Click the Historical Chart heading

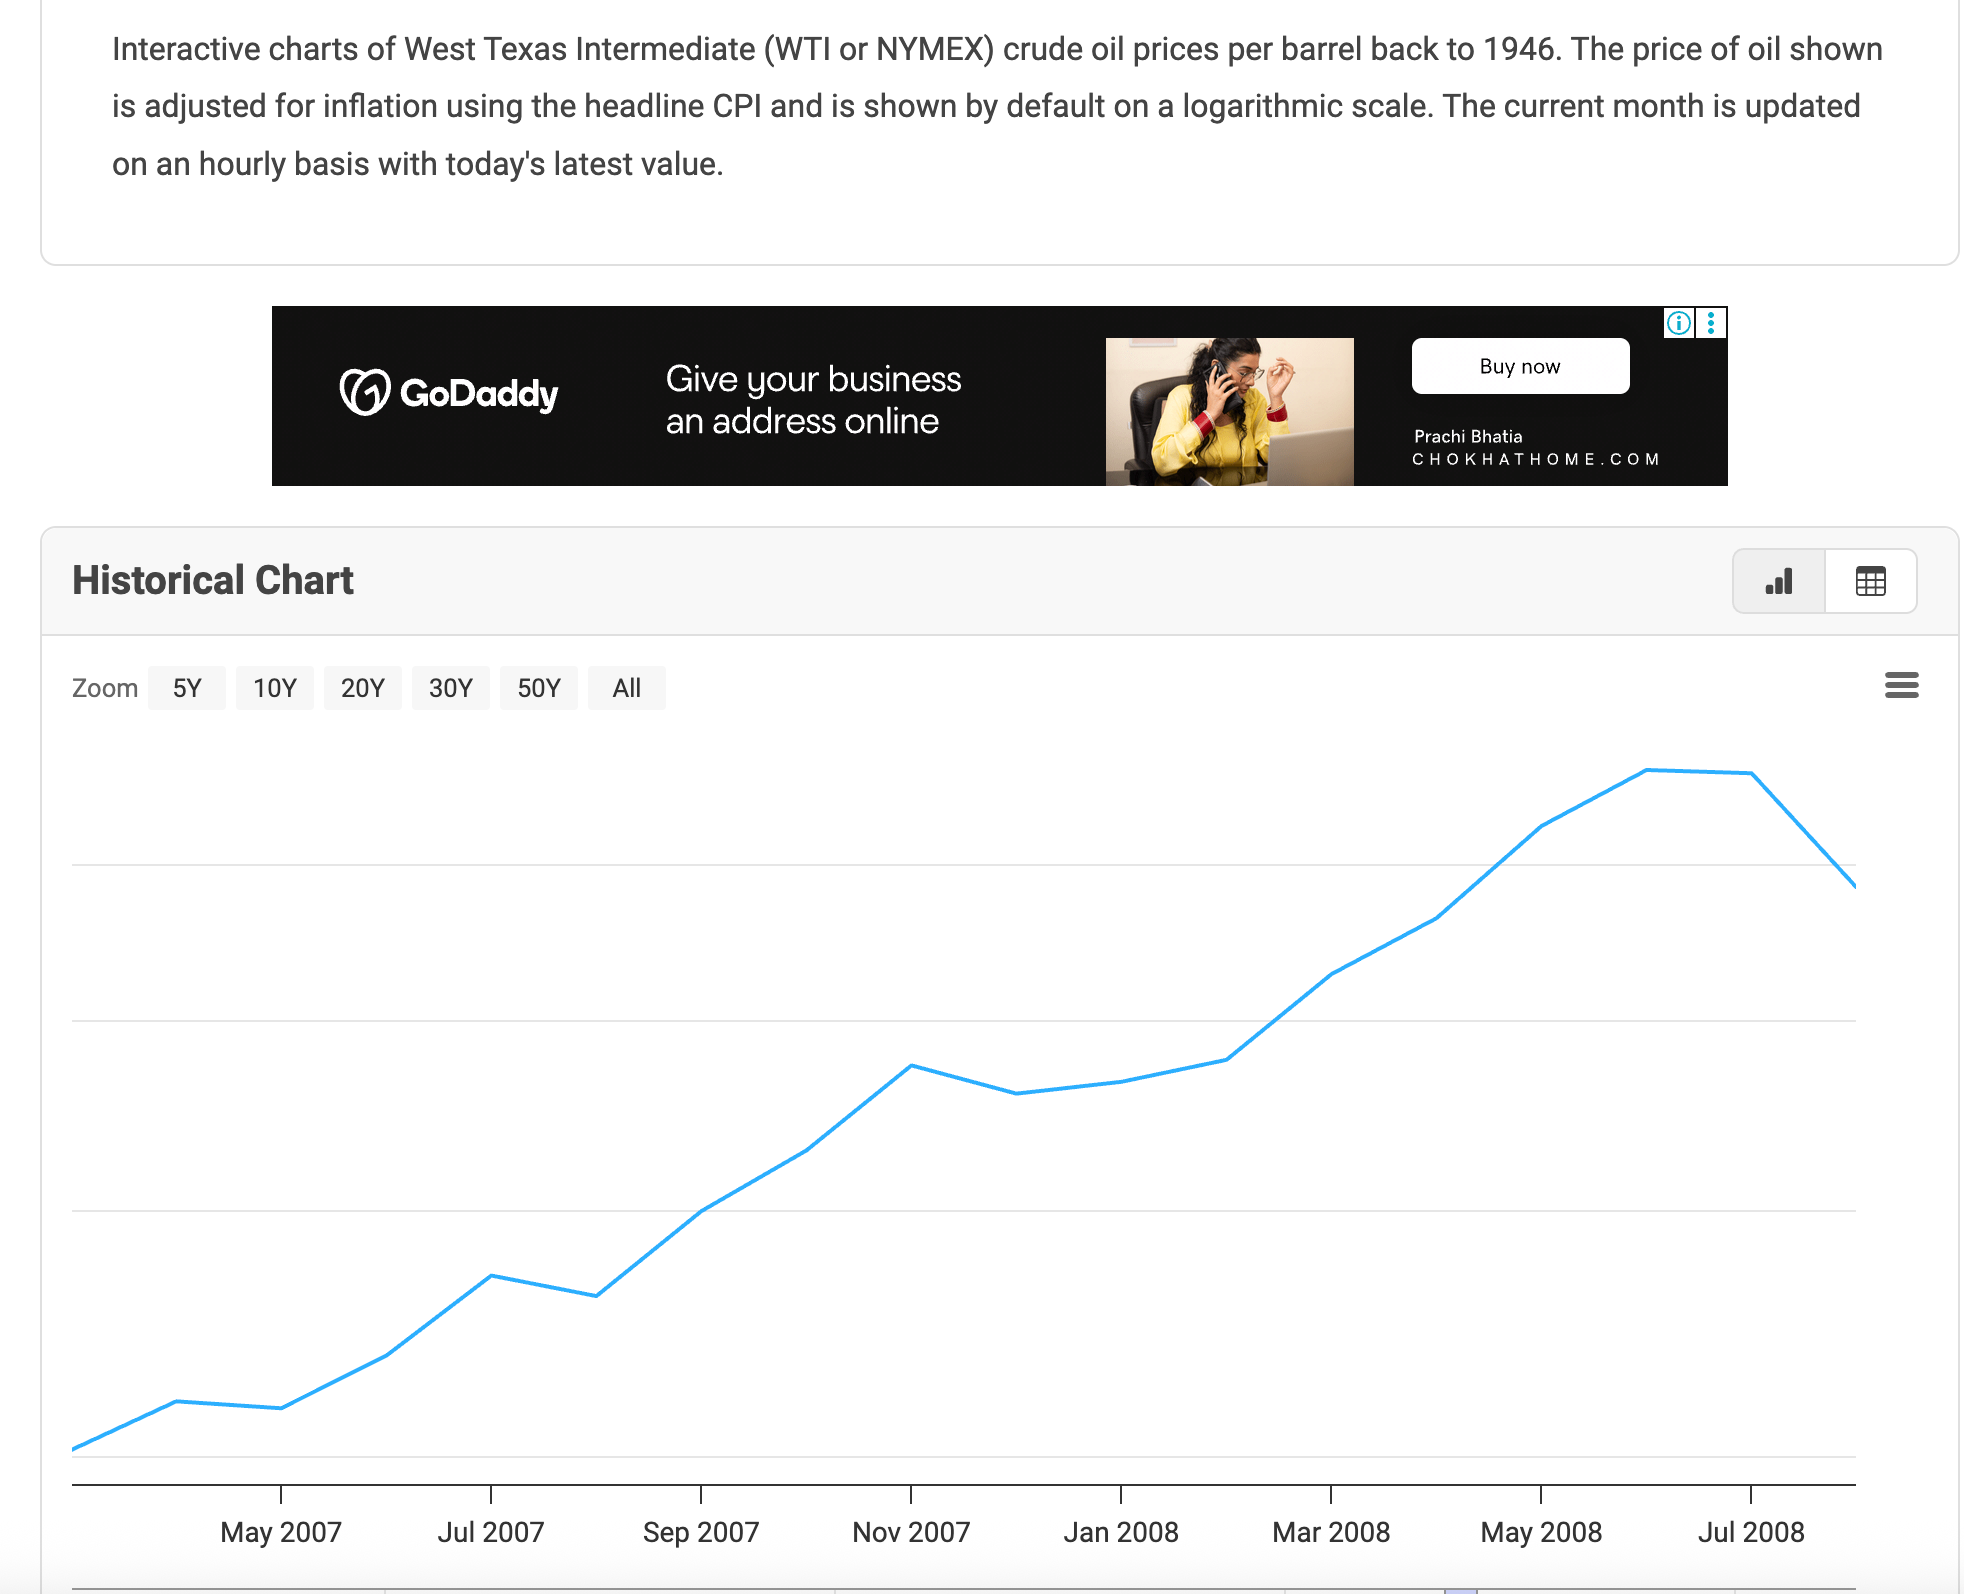pos(213,581)
